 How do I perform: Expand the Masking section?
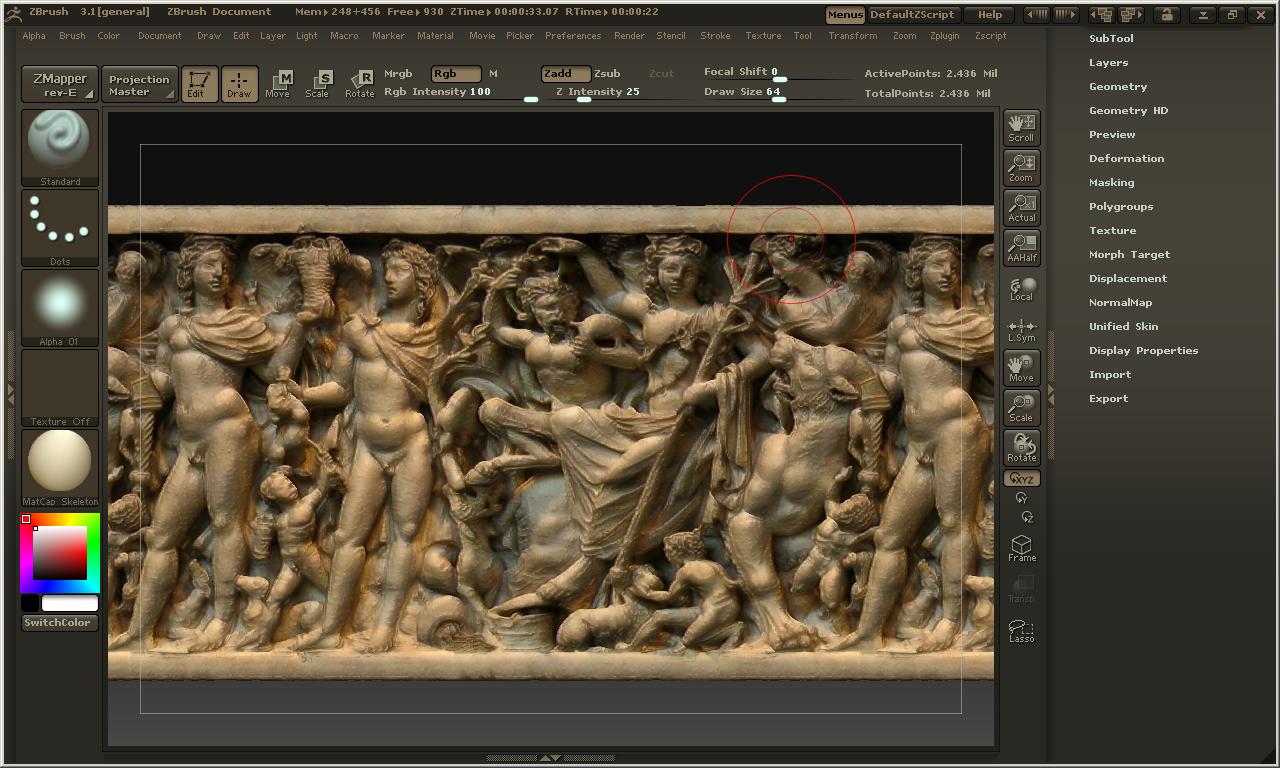point(1111,182)
